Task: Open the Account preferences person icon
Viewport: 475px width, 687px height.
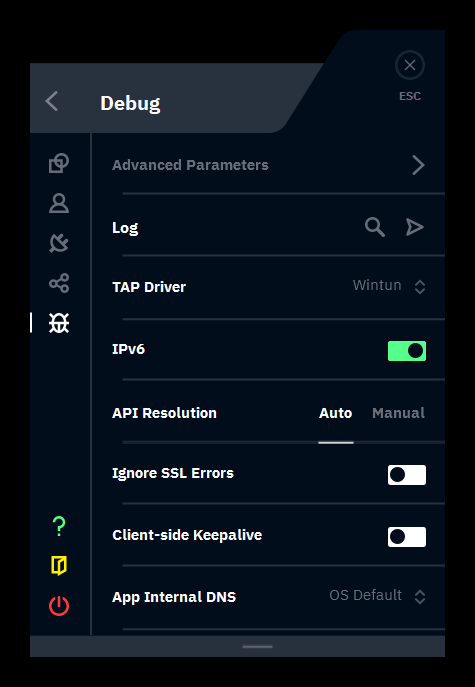Action: click(59, 203)
